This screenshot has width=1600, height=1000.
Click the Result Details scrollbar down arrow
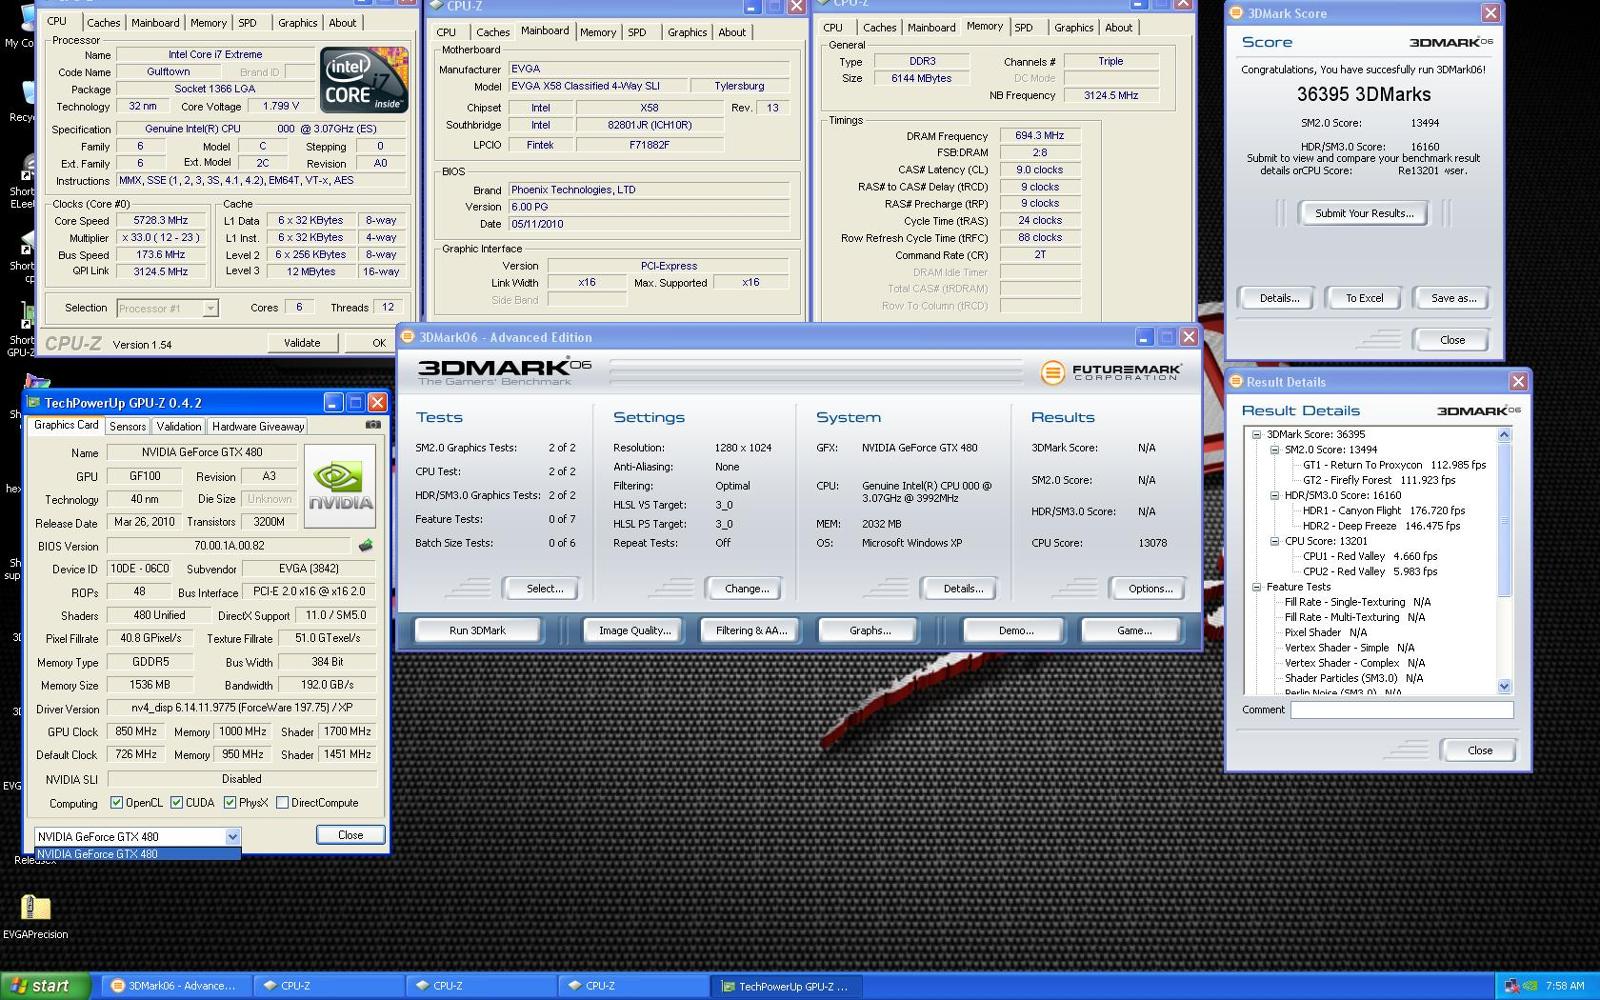[1505, 686]
